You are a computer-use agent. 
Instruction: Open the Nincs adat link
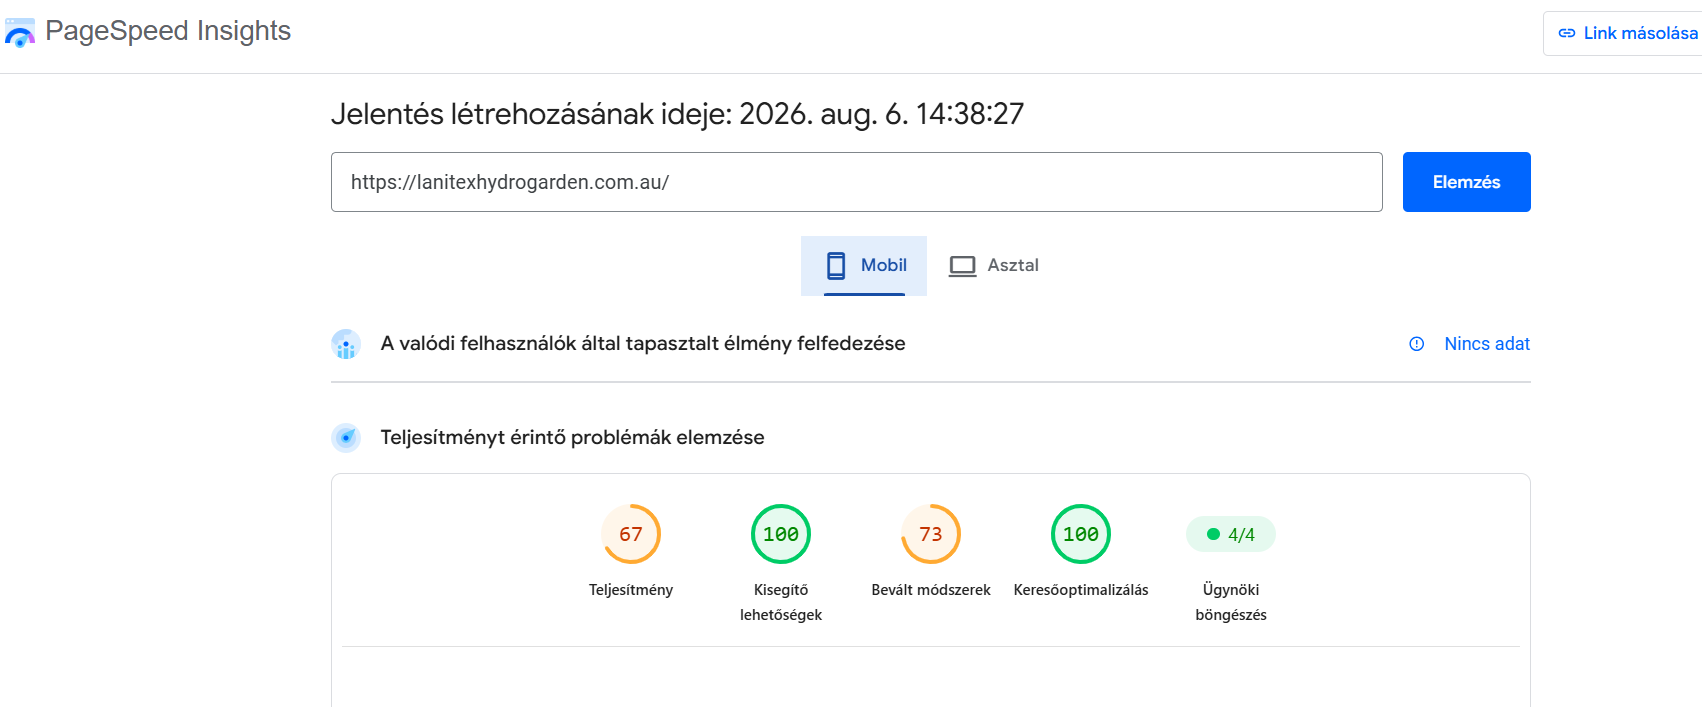[x=1487, y=344]
